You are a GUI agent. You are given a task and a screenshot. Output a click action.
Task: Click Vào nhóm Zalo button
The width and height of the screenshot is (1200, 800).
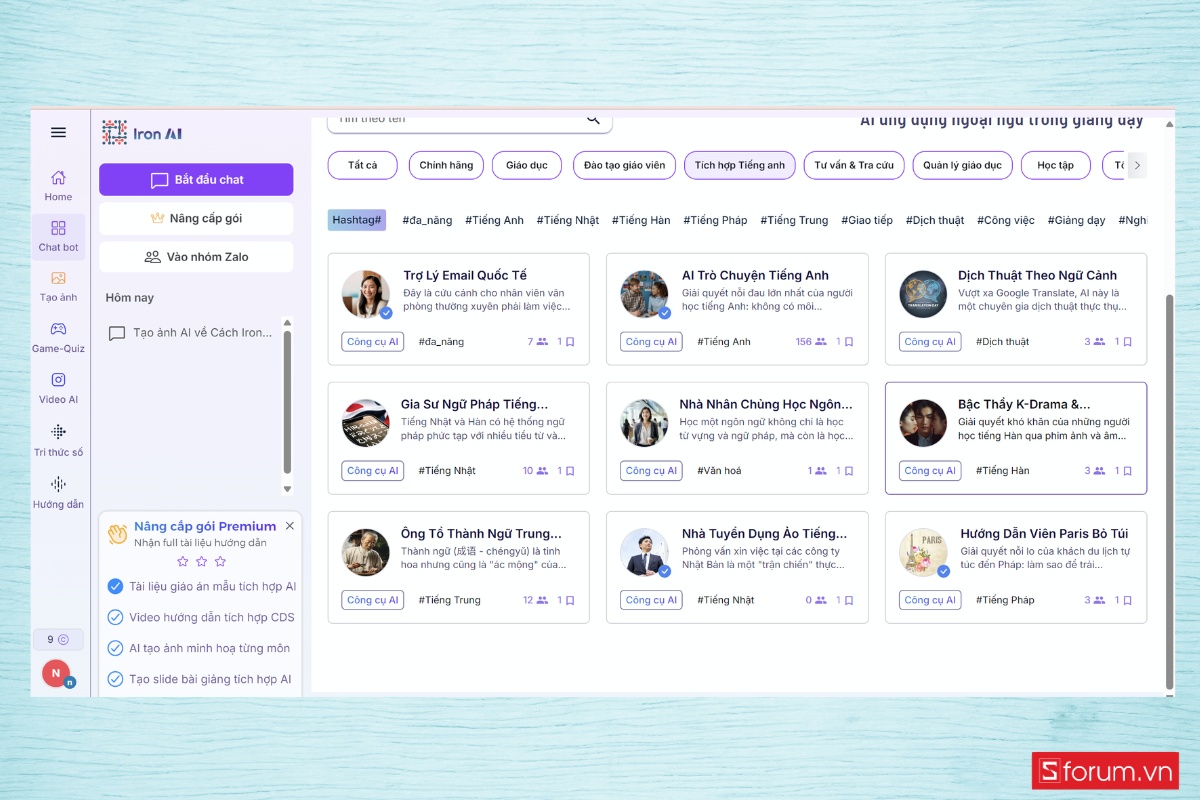click(196, 257)
